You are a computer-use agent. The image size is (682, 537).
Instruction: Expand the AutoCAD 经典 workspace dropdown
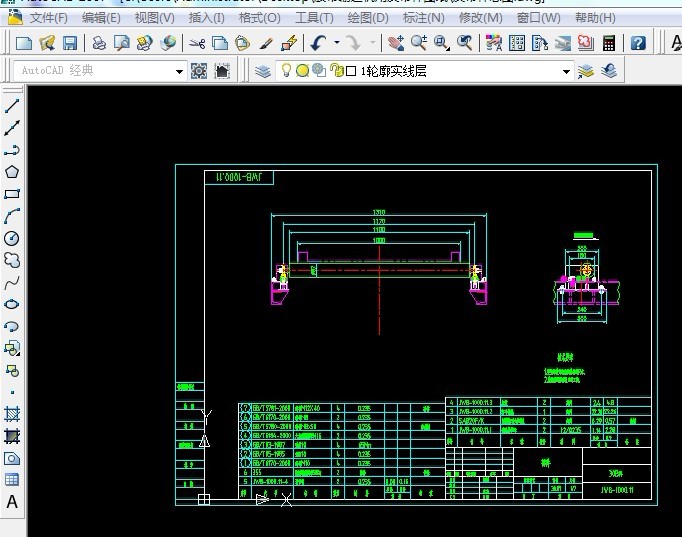pos(180,71)
